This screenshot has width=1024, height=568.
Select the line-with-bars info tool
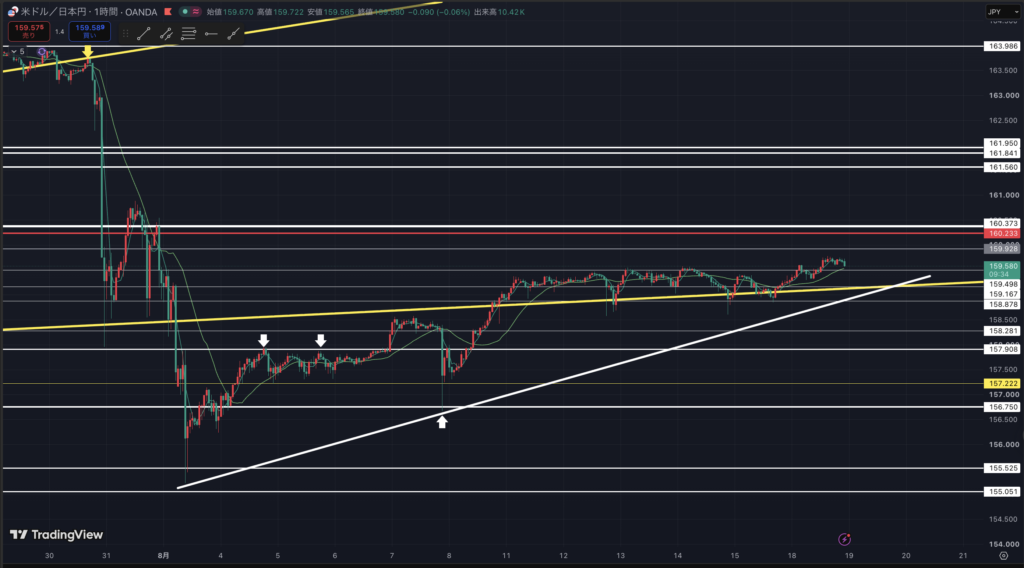click(x=166, y=34)
